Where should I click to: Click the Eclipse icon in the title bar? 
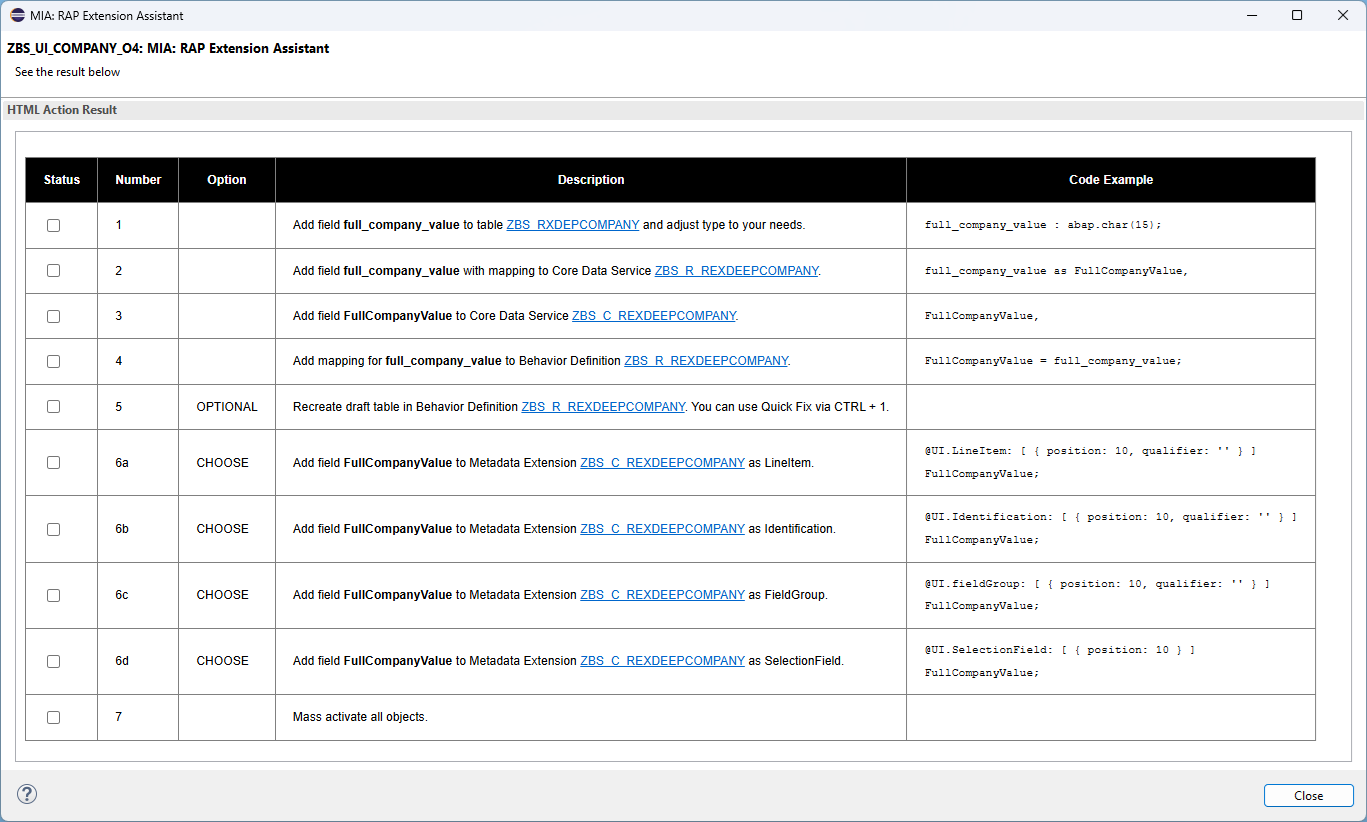(17, 15)
